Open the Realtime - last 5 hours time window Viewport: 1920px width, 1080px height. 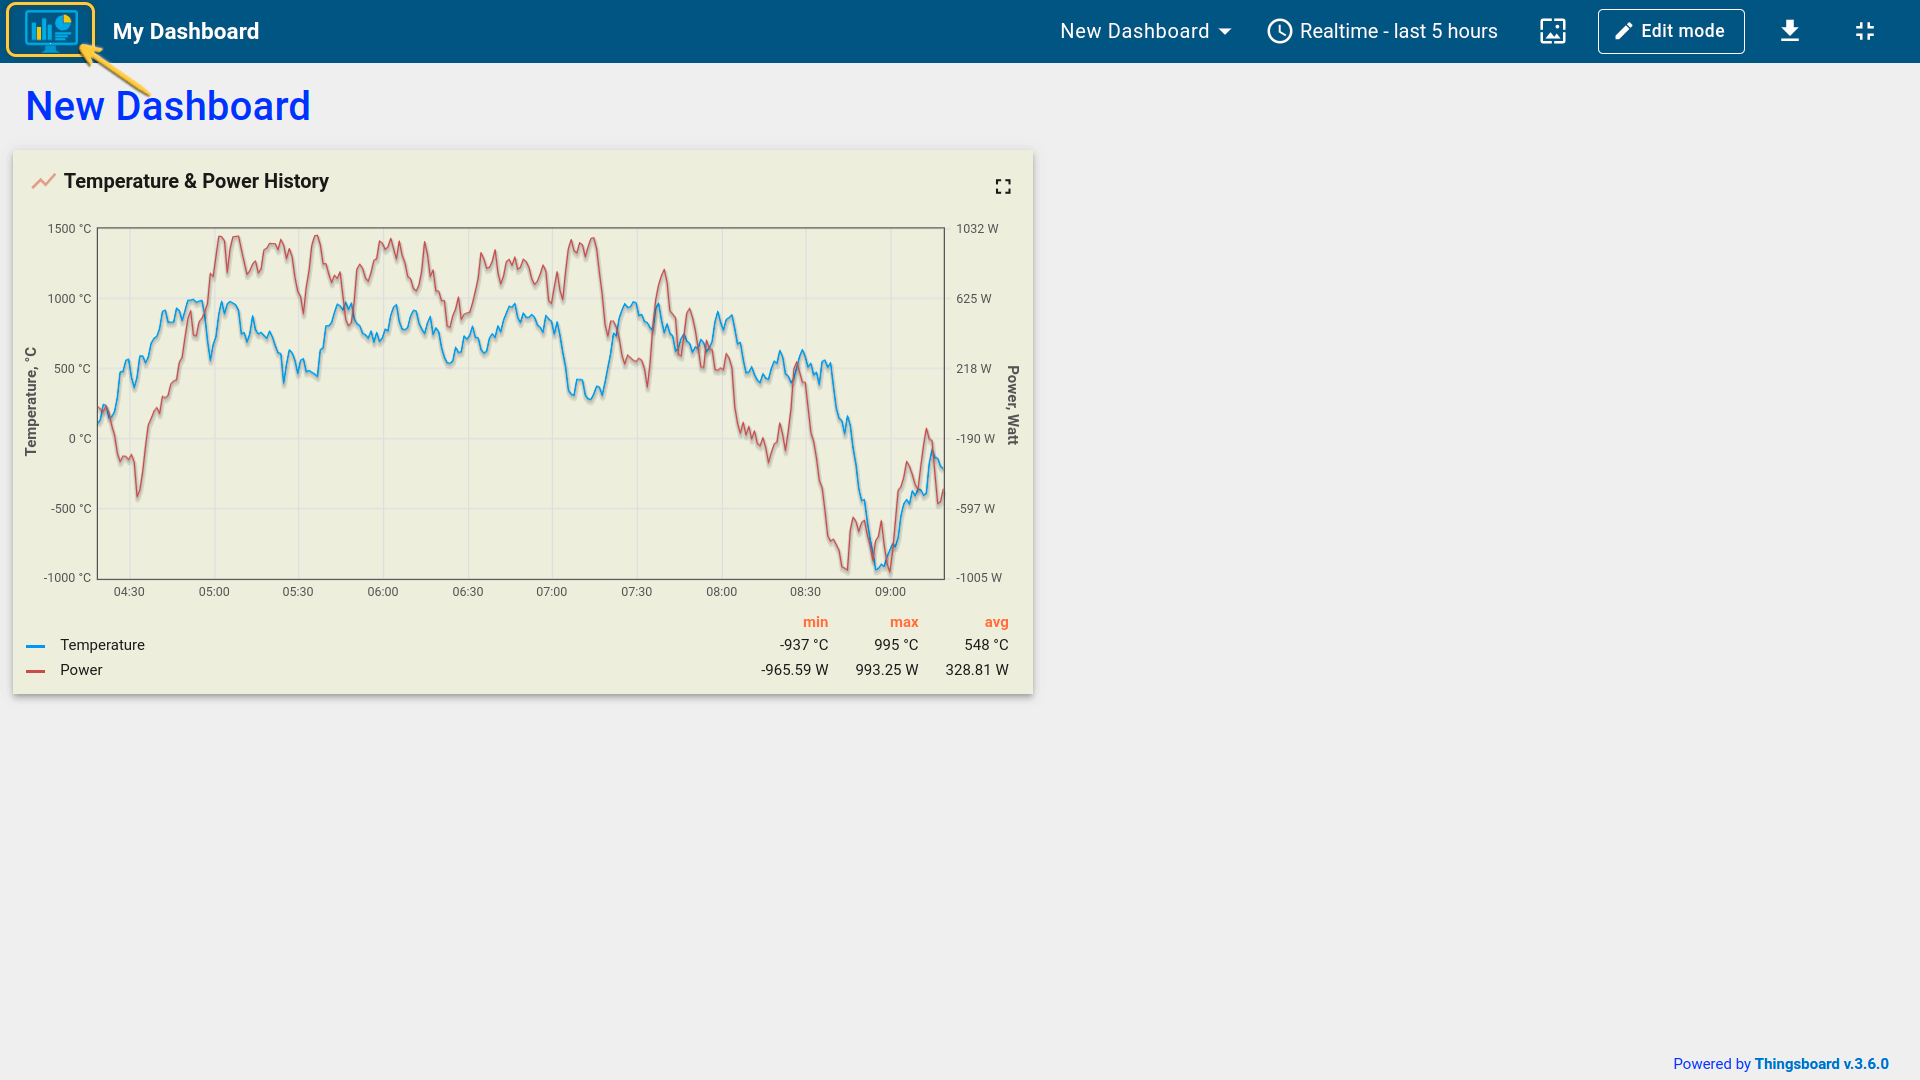coord(1397,31)
